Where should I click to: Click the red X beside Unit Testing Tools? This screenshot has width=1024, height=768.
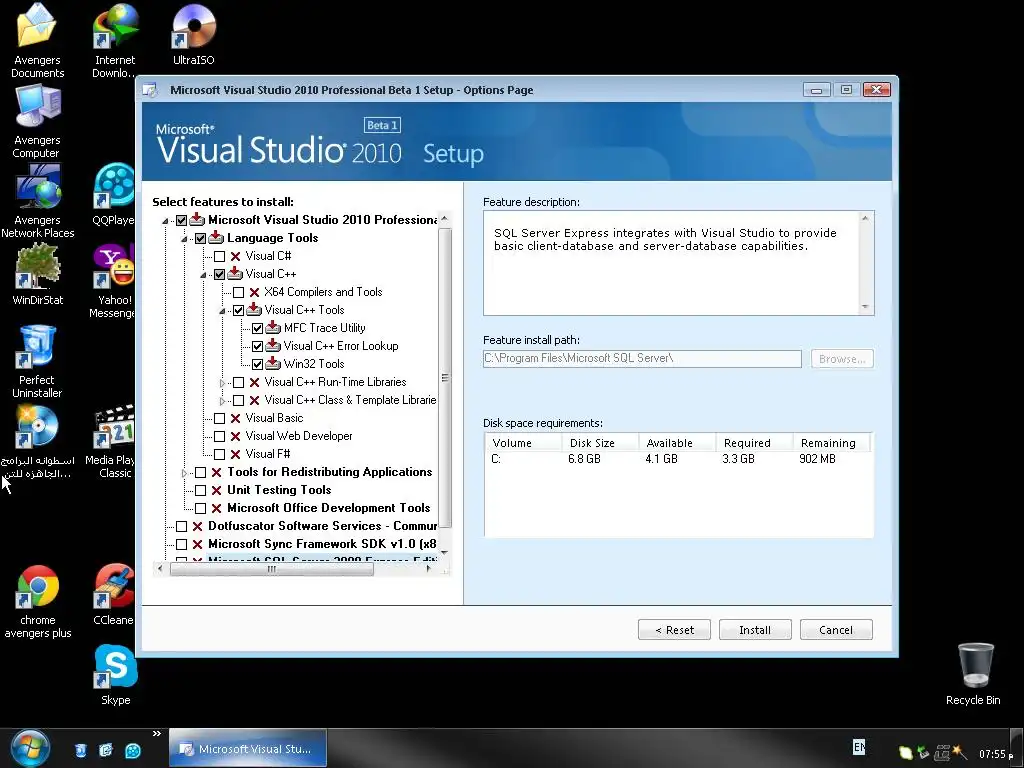coord(217,490)
